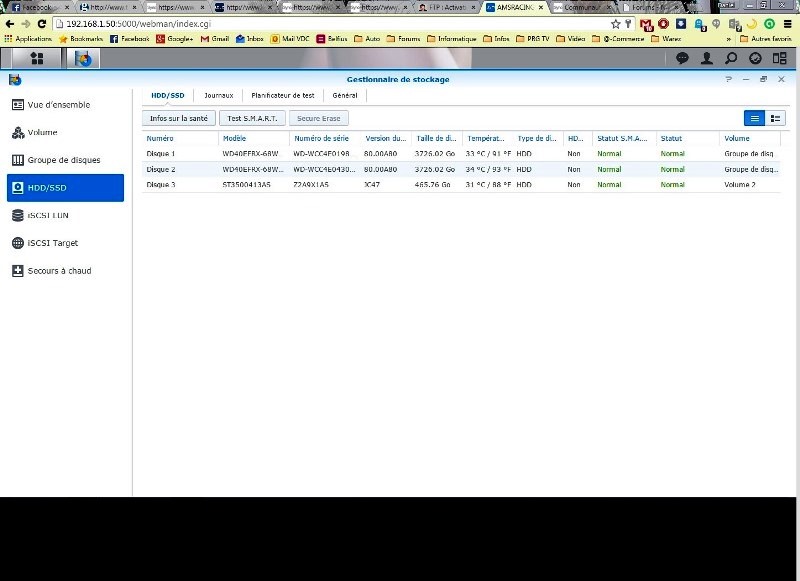800x581 pixels.
Task: Click the Volume 2 cell
Action: point(739,185)
